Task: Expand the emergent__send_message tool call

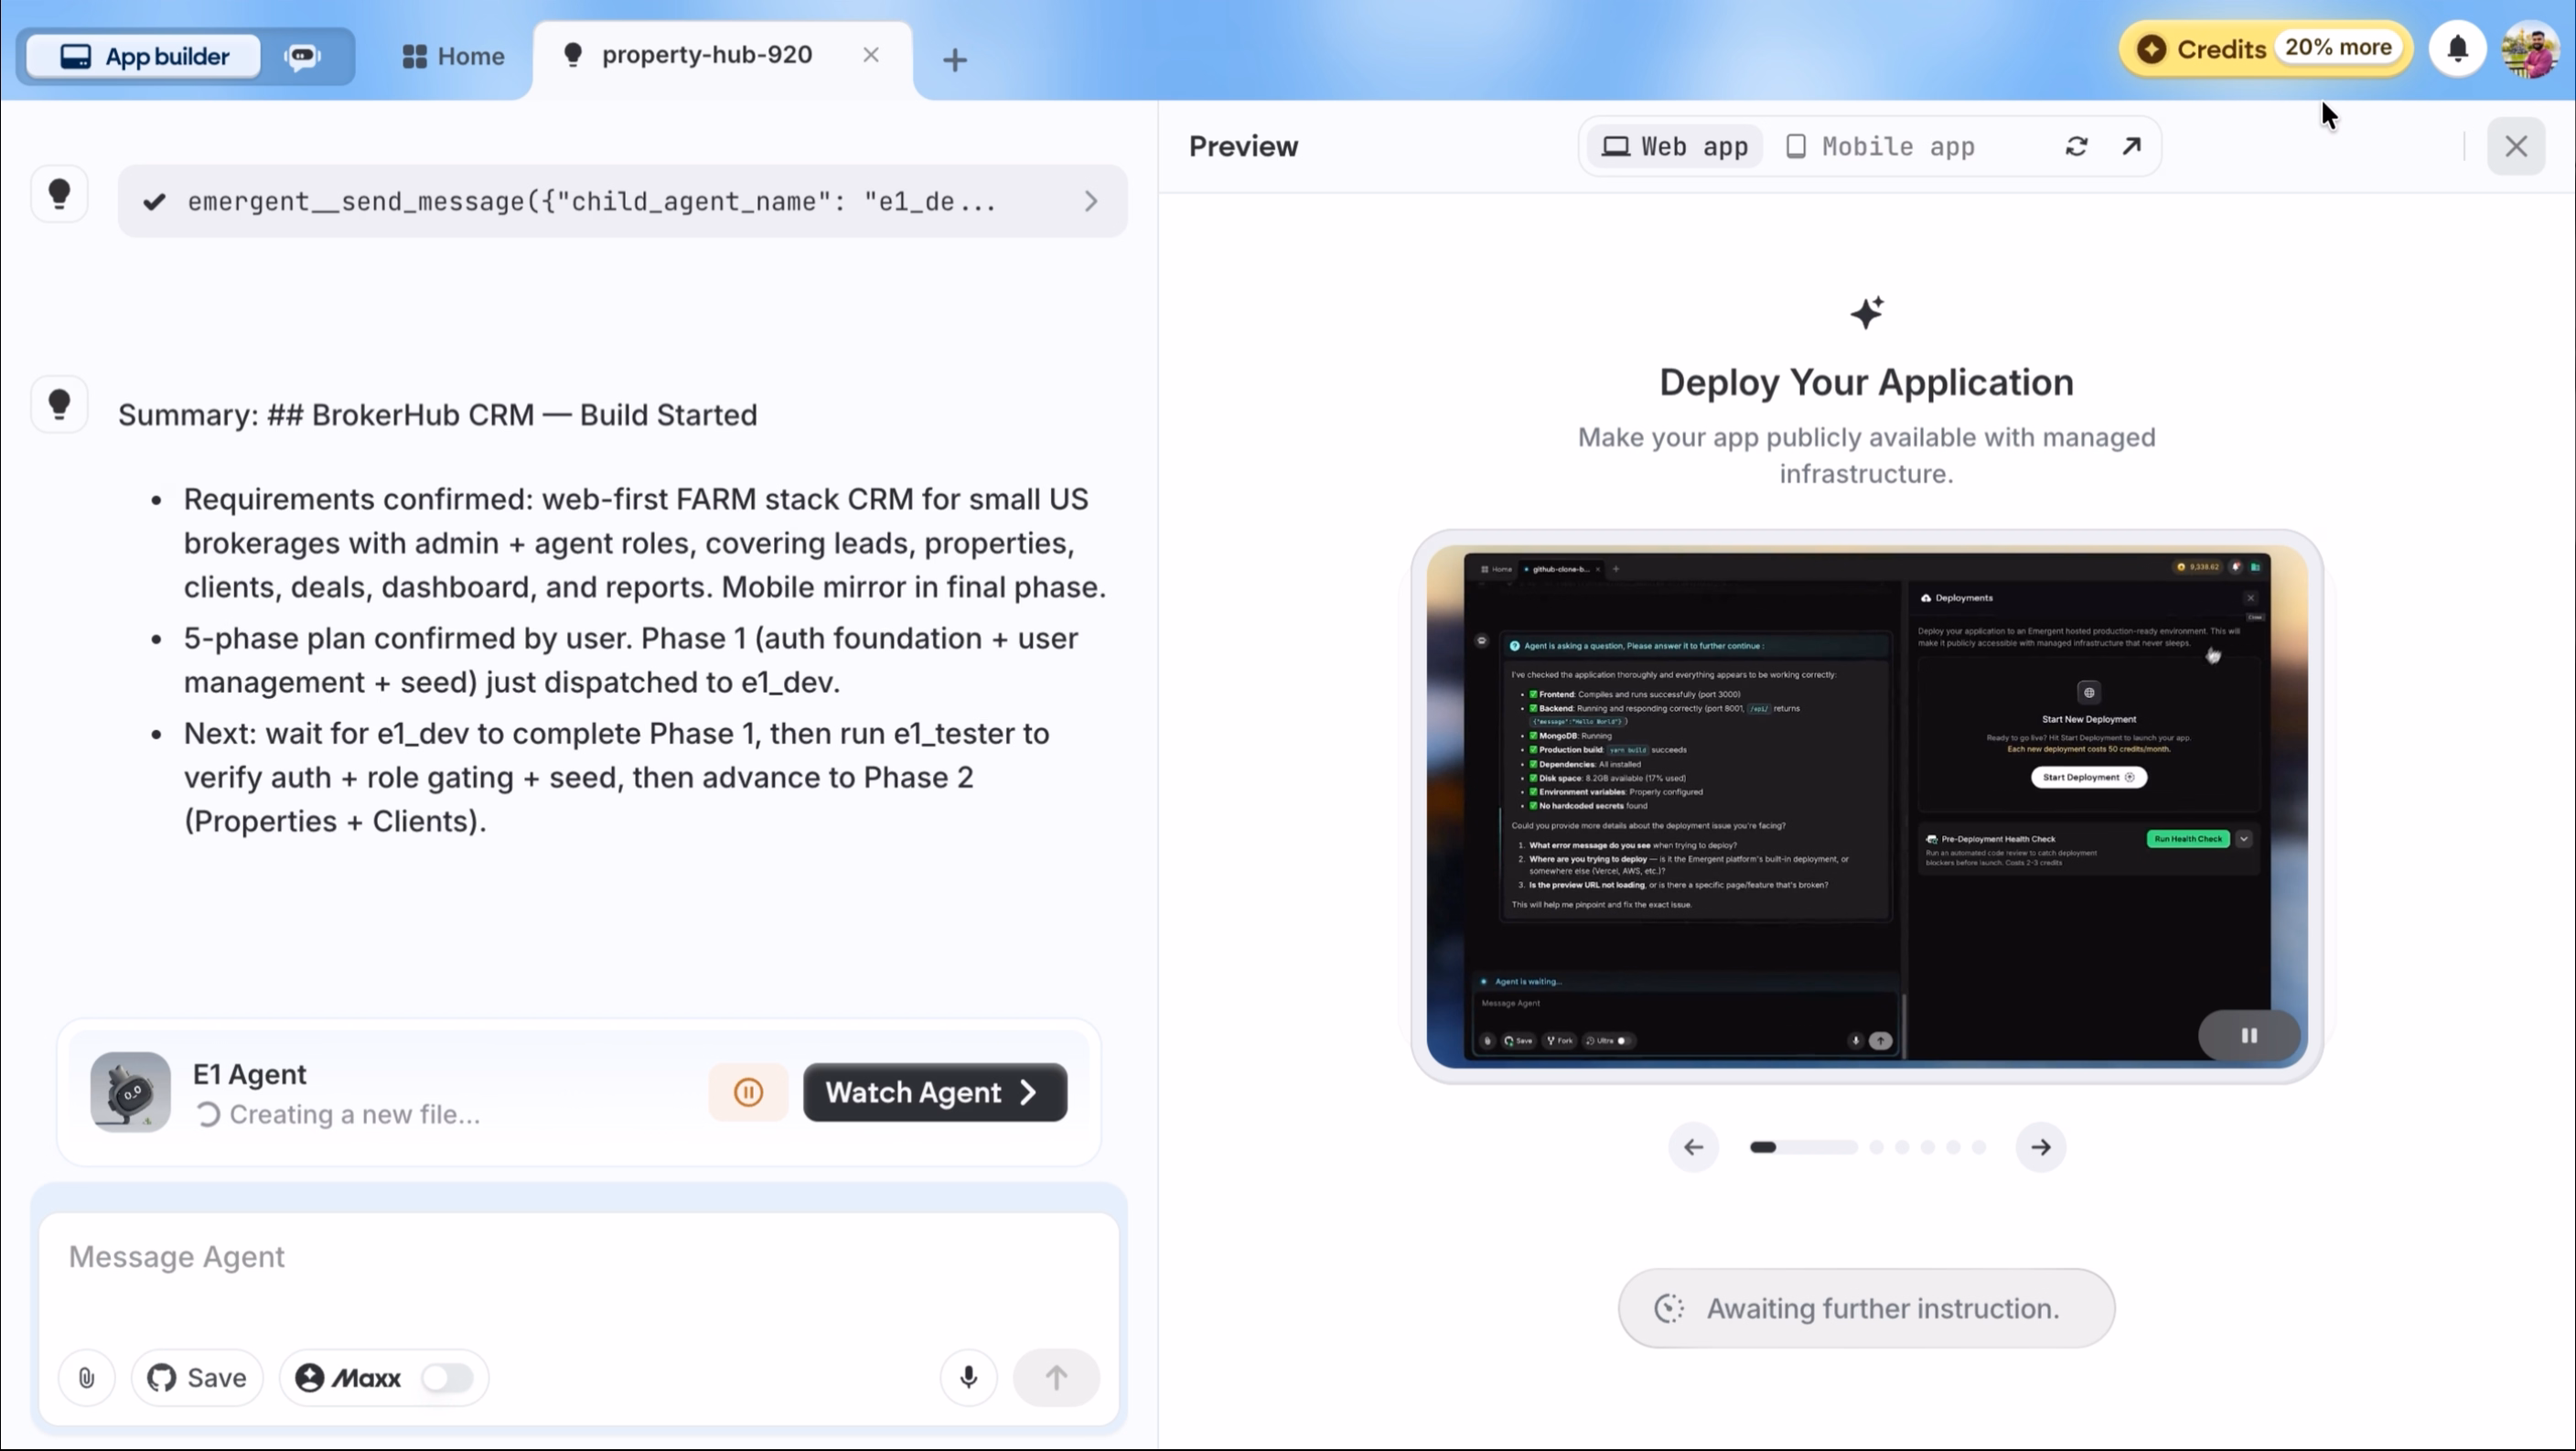Action: [1091, 201]
